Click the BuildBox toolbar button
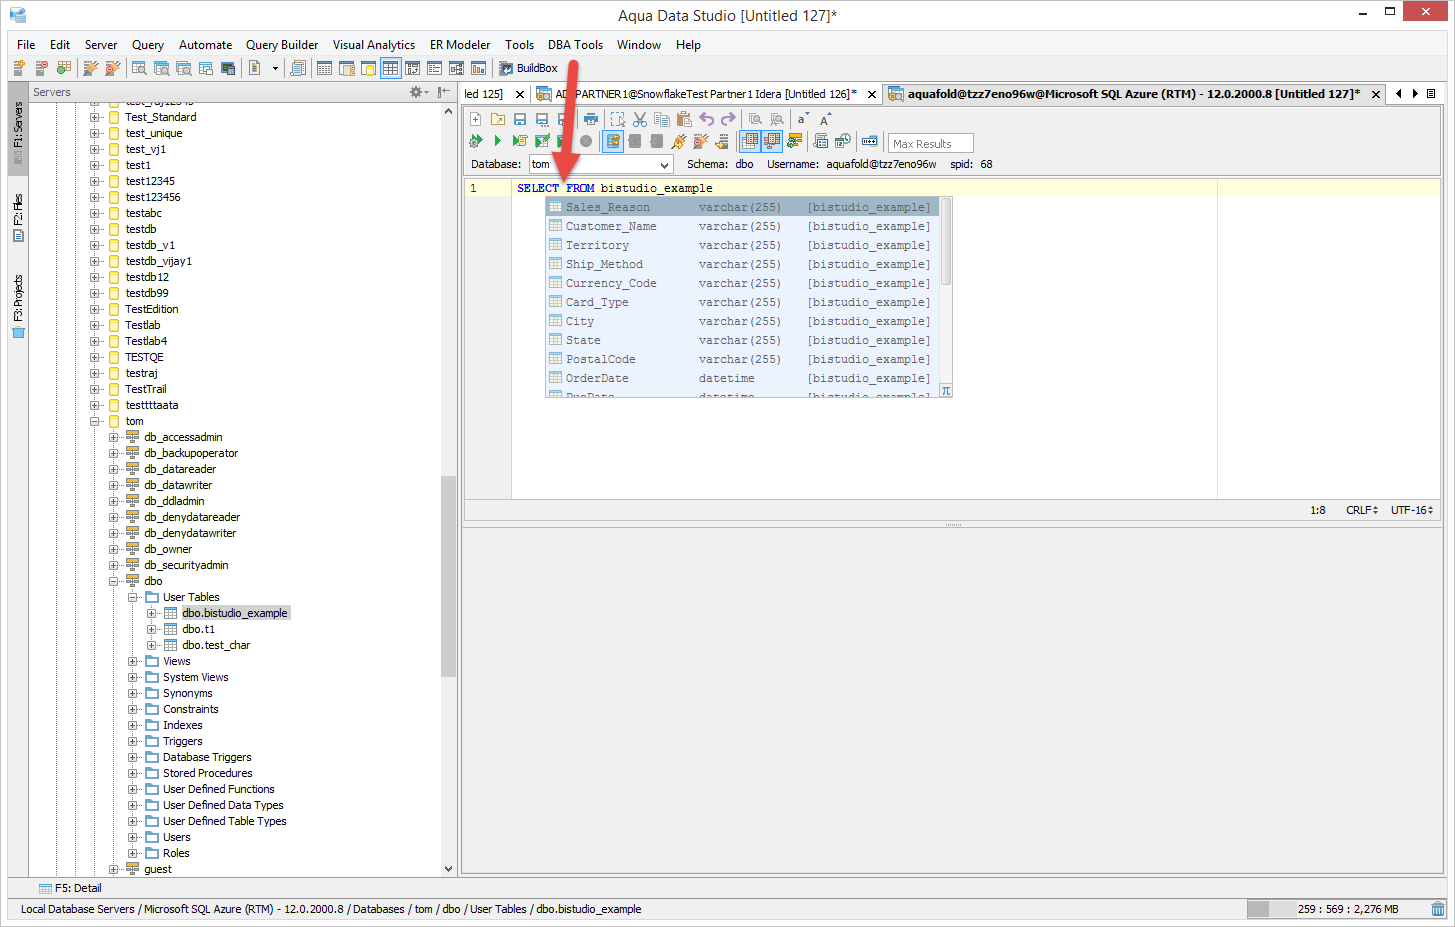Image resolution: width=1455 pixels, height=927 pixels. point(529,68)
